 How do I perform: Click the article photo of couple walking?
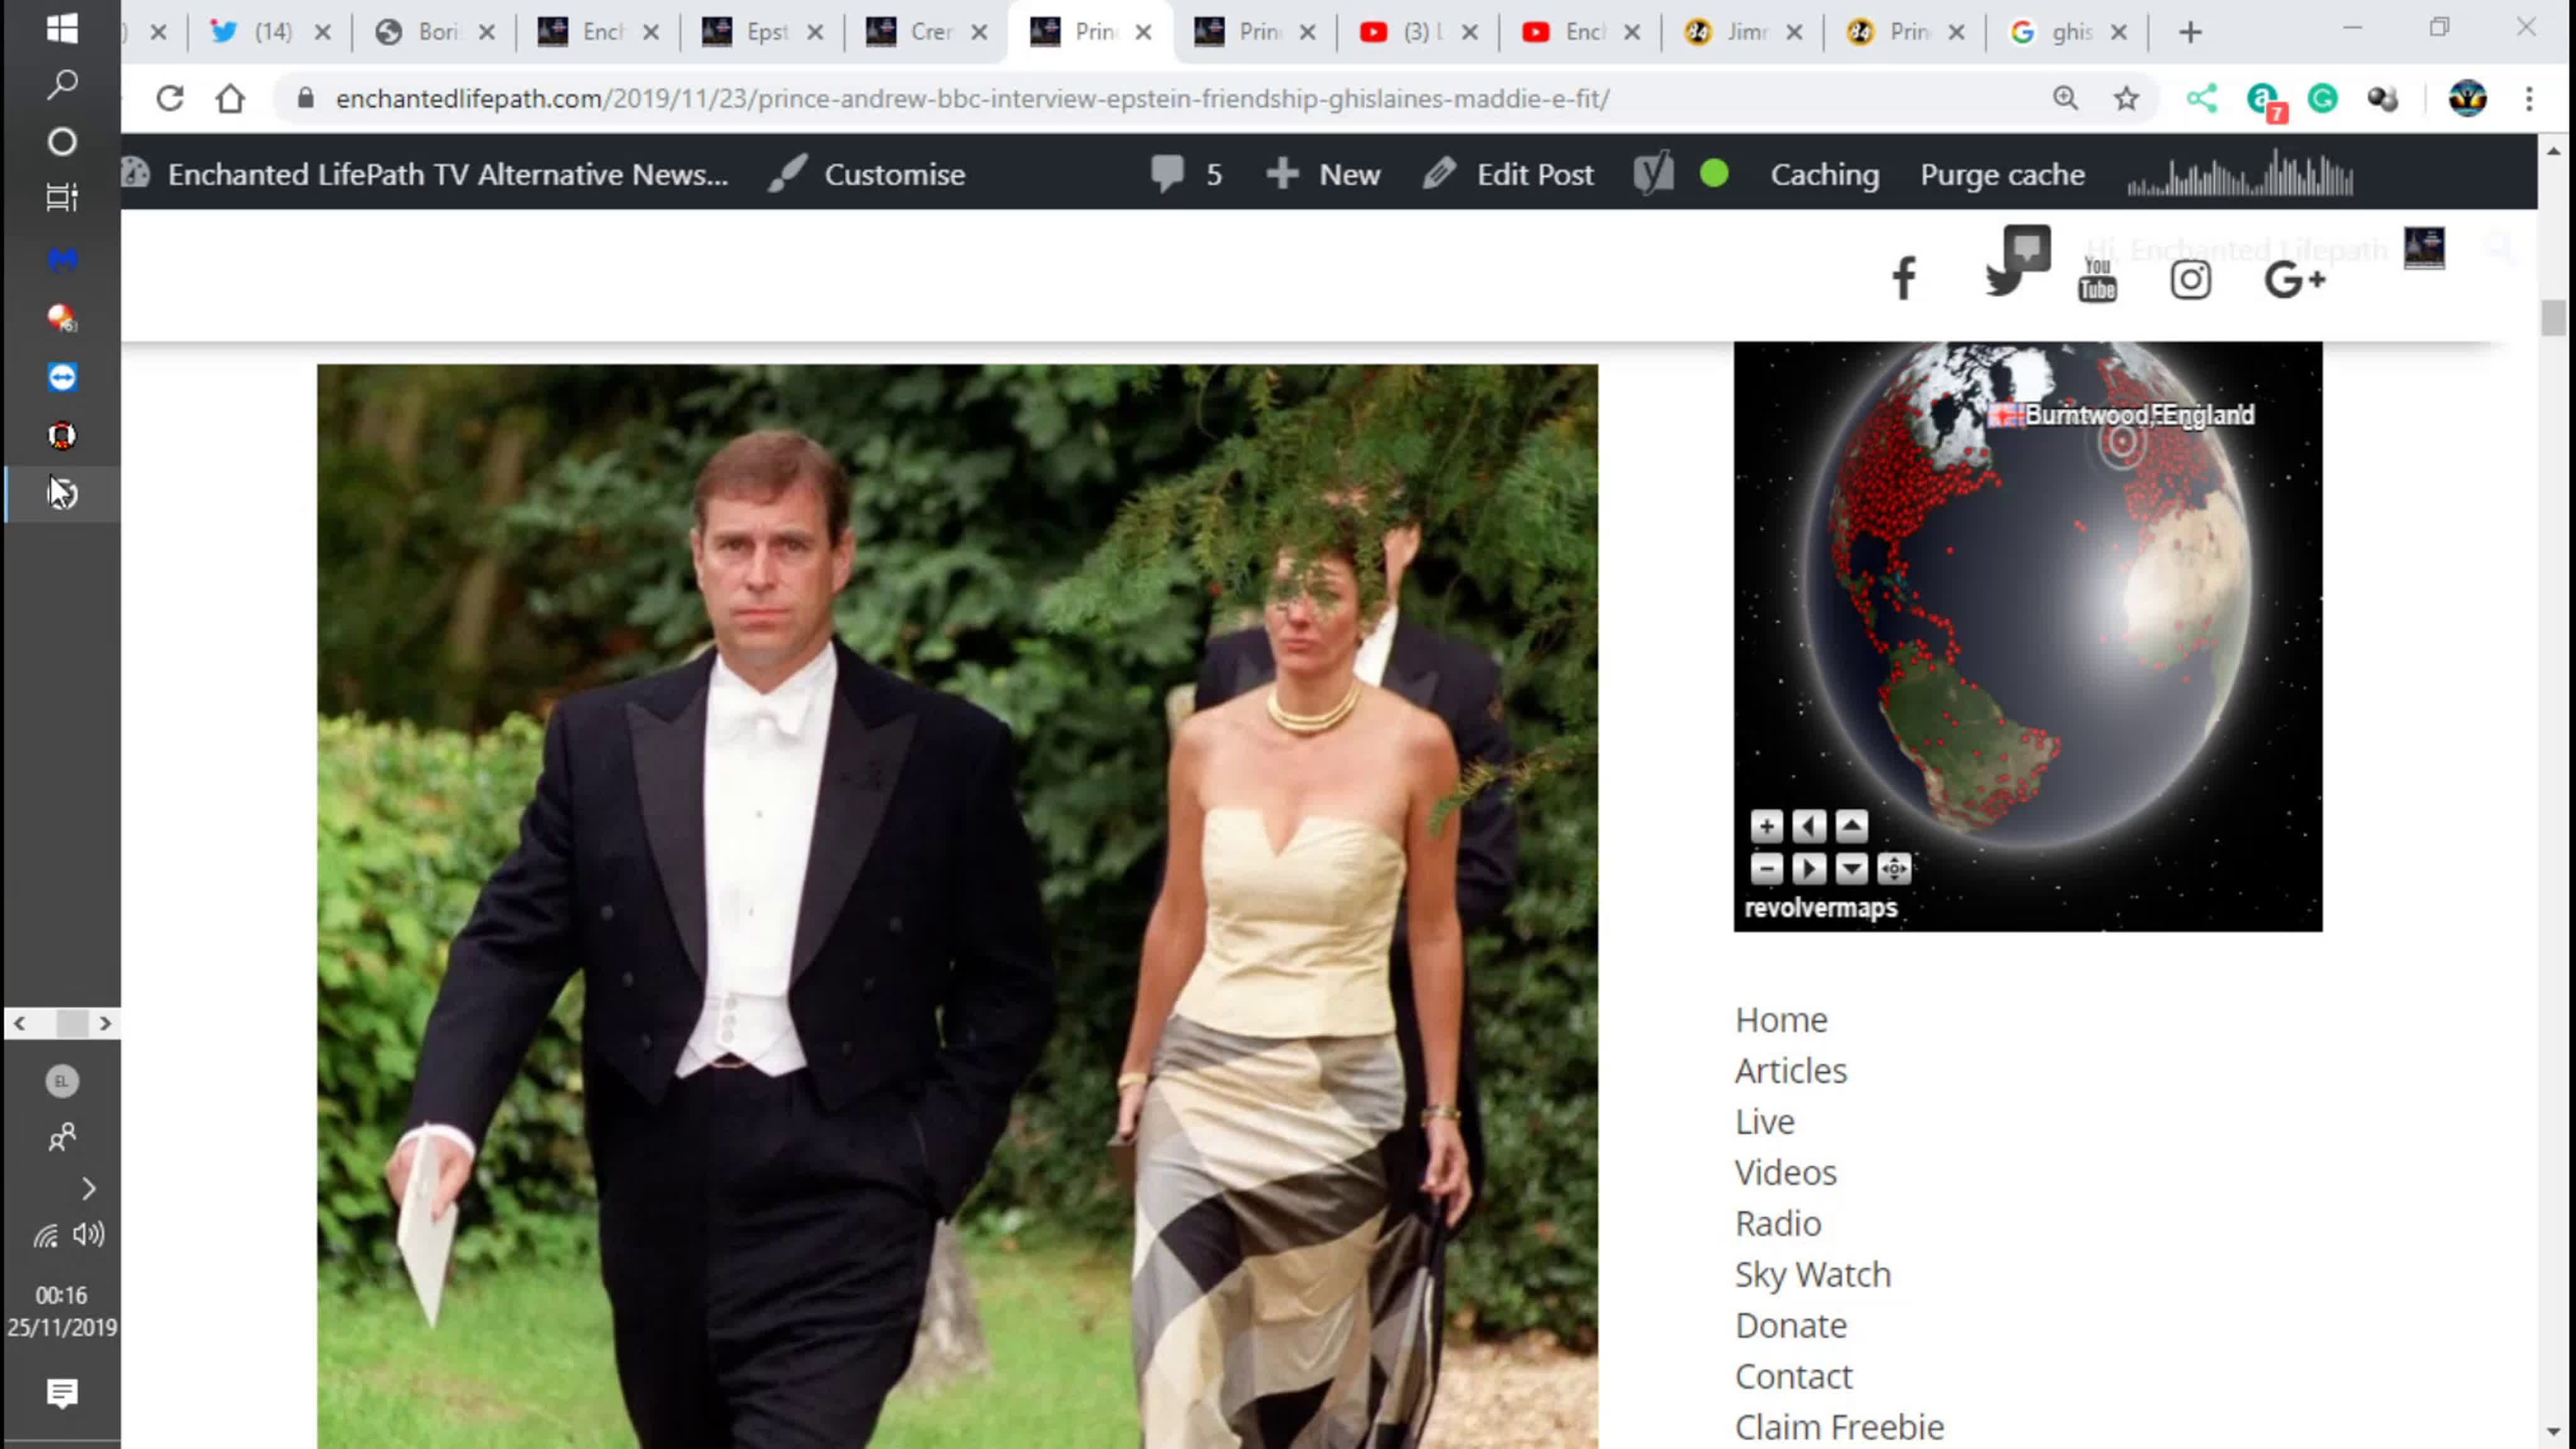(x=957, y=906)
